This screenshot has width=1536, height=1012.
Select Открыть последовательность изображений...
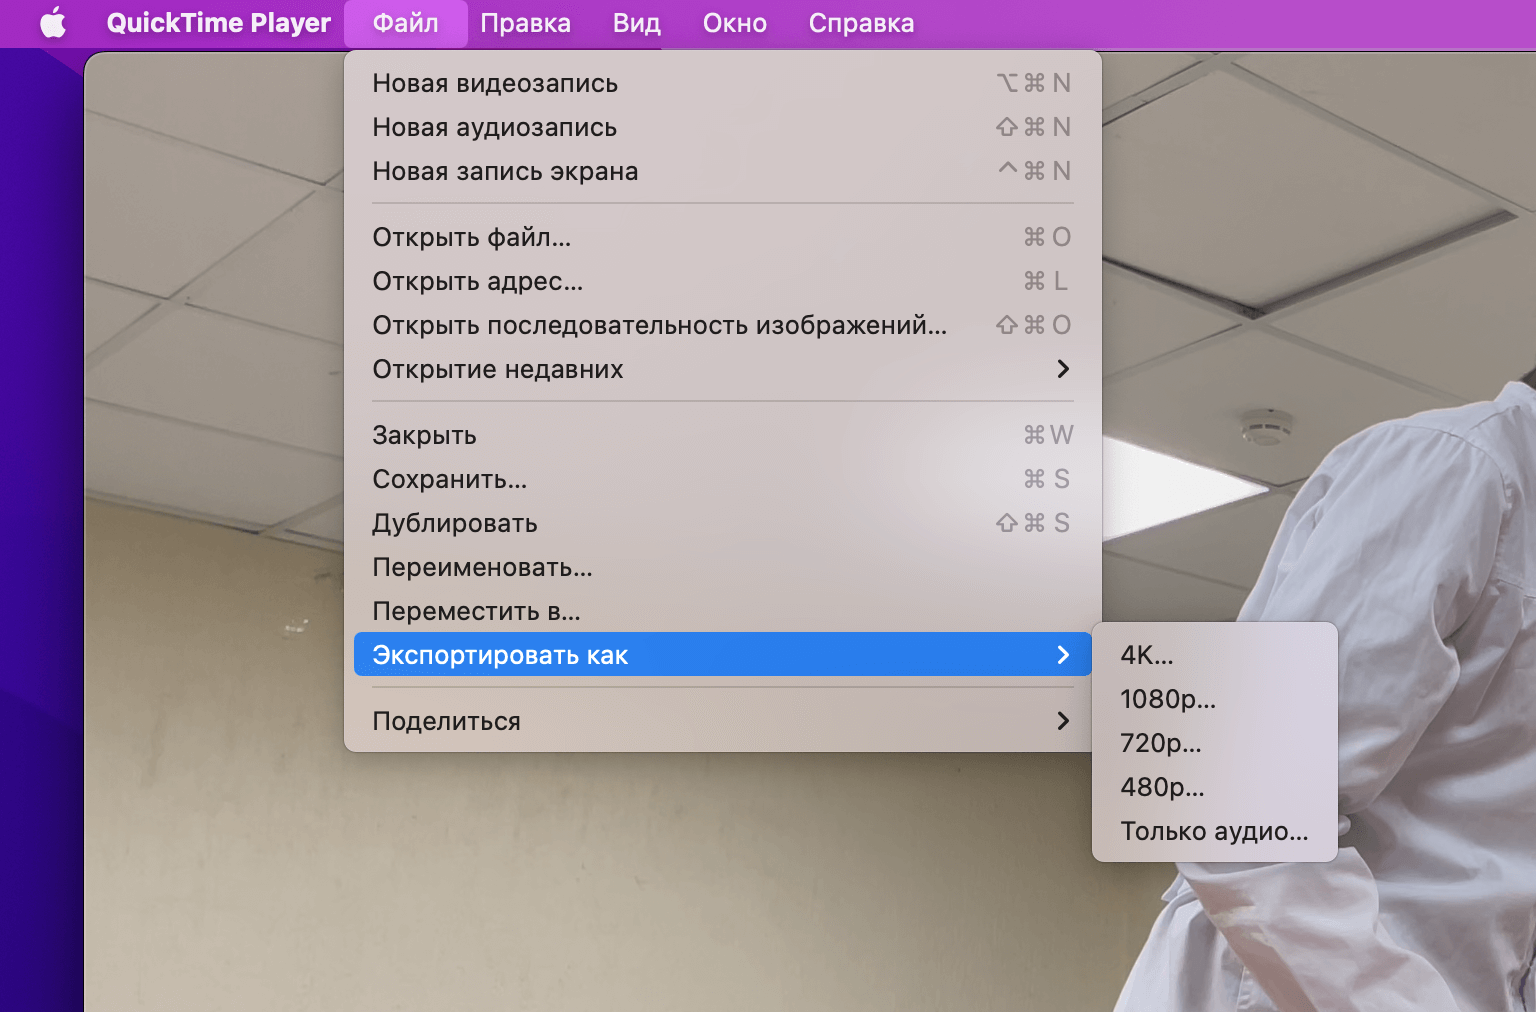click(x=658, y=324)
